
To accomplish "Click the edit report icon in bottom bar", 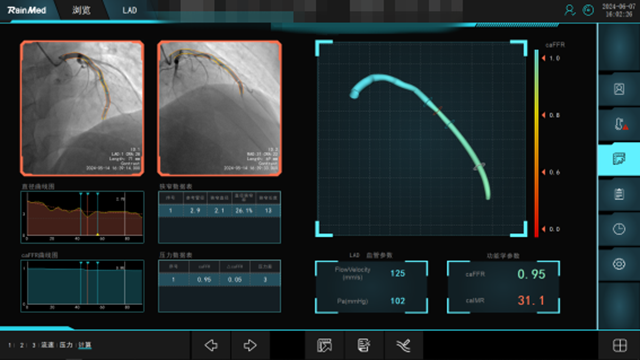I will click(x=364, y=345).
